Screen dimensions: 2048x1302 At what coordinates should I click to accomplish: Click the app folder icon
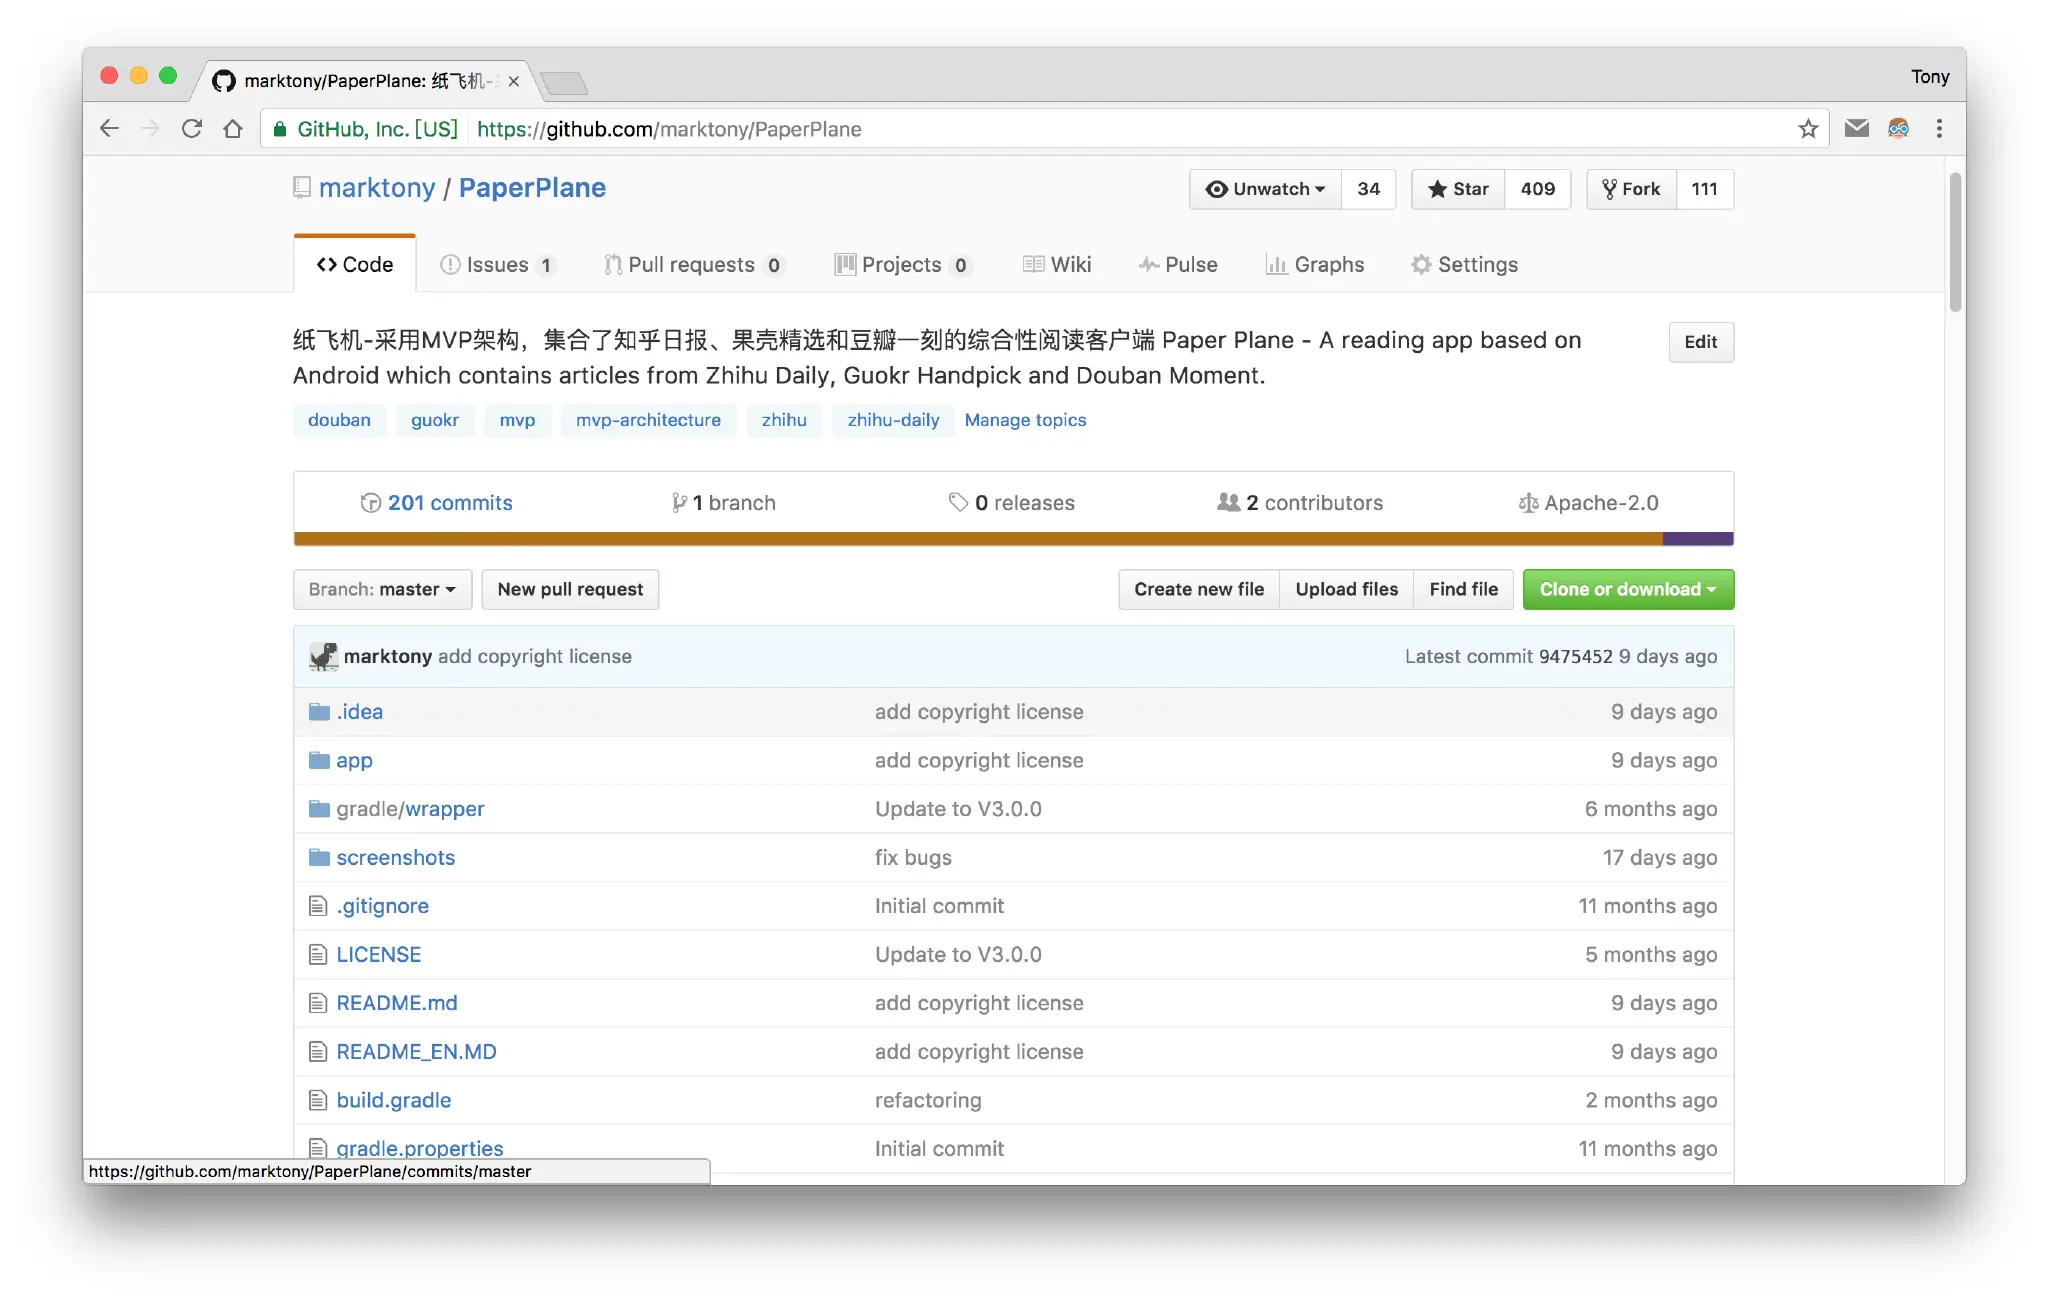pyautogui.click(x=319, y=760)
